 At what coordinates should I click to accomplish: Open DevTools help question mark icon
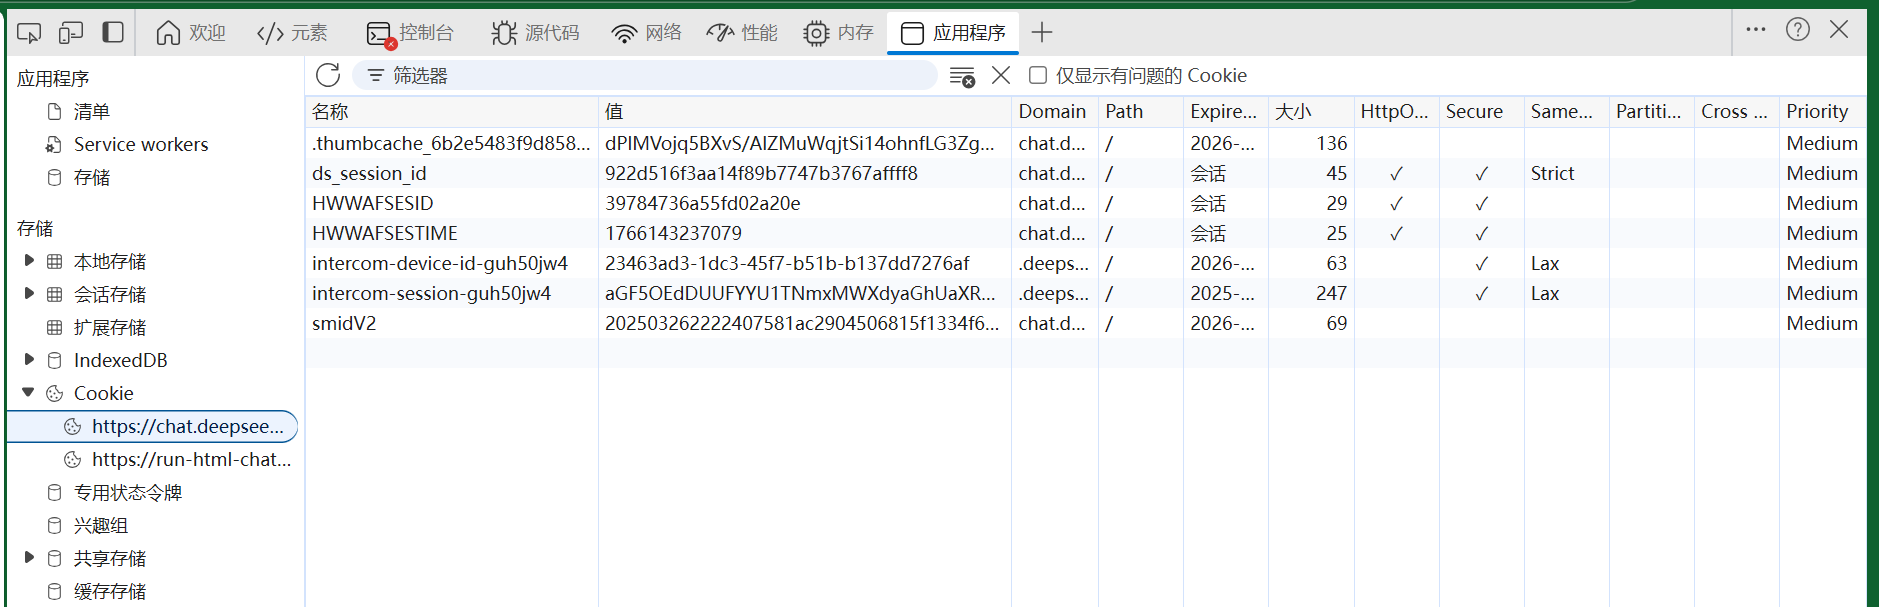1798,29
